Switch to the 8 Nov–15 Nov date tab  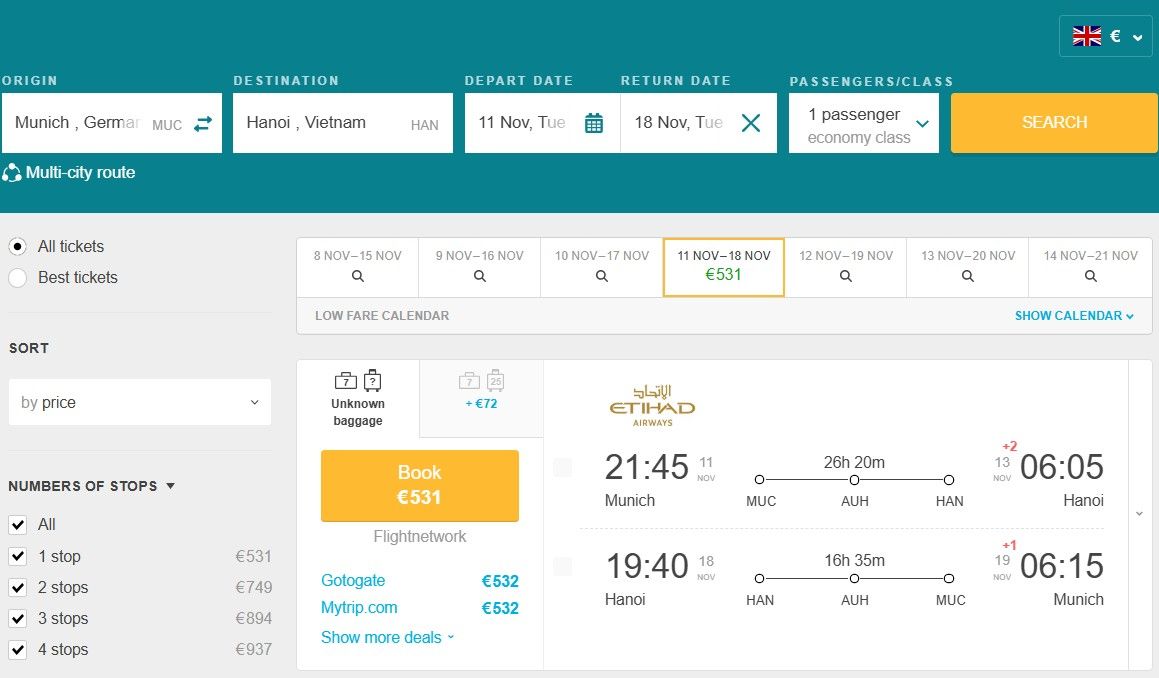tap(358, 267)
